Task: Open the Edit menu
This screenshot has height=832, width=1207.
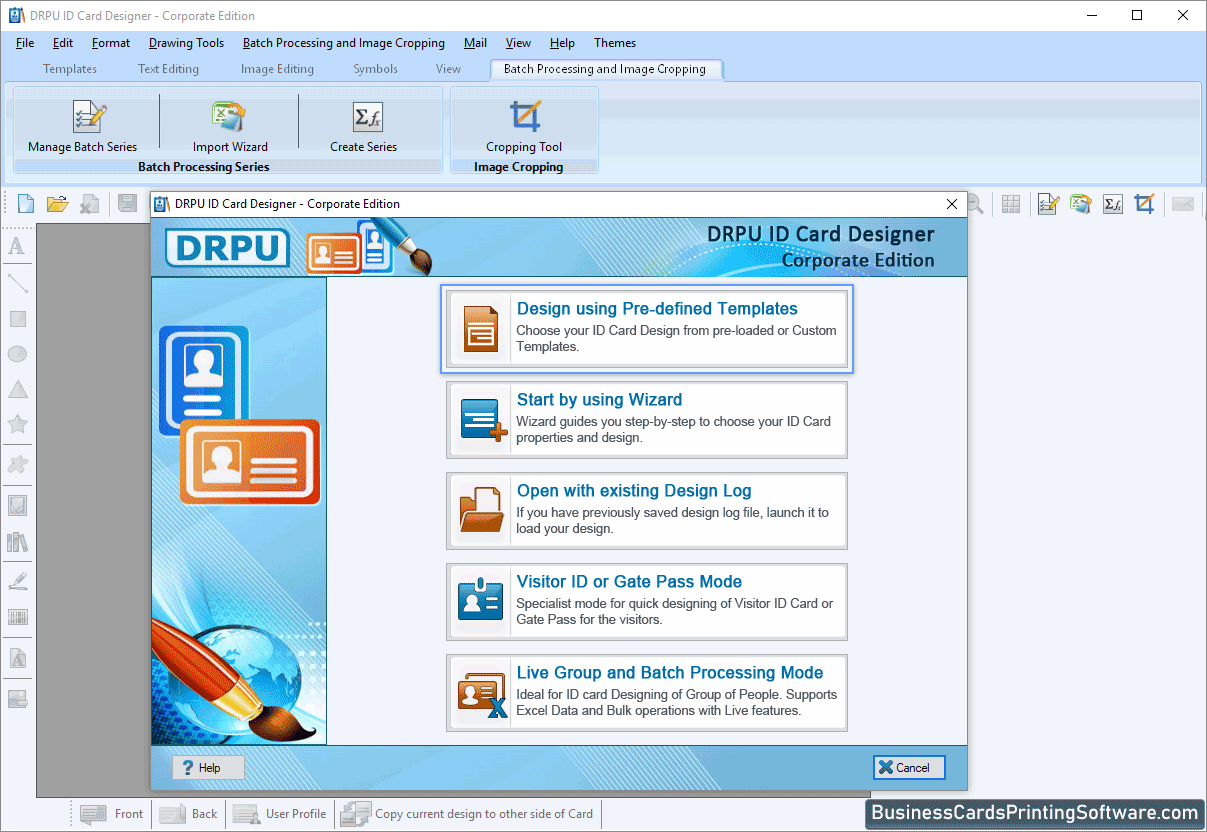Action: tap(63, 43)
